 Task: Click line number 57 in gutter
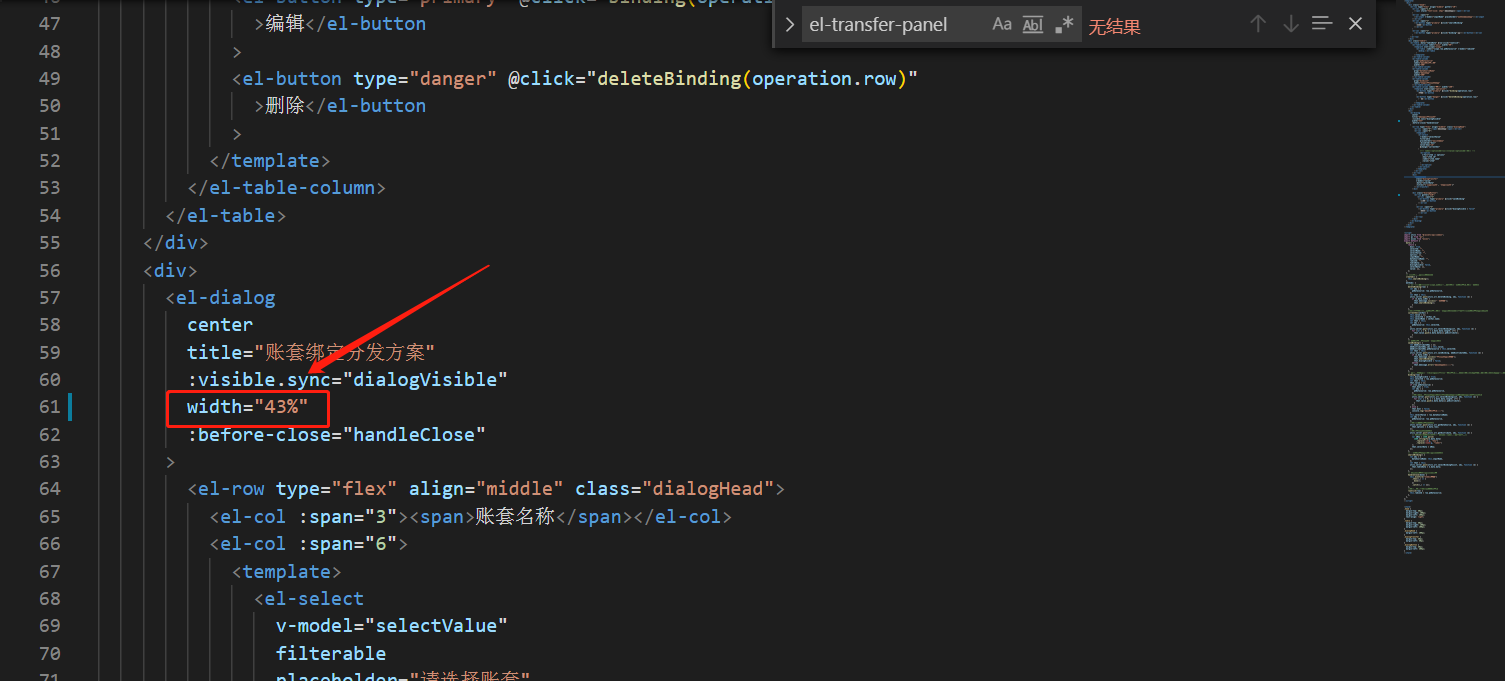point(49,297)
